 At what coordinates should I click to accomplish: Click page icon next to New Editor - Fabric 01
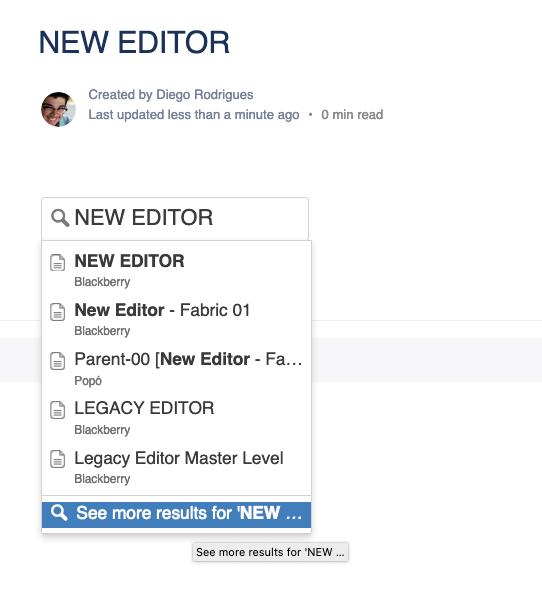(57, 312)
